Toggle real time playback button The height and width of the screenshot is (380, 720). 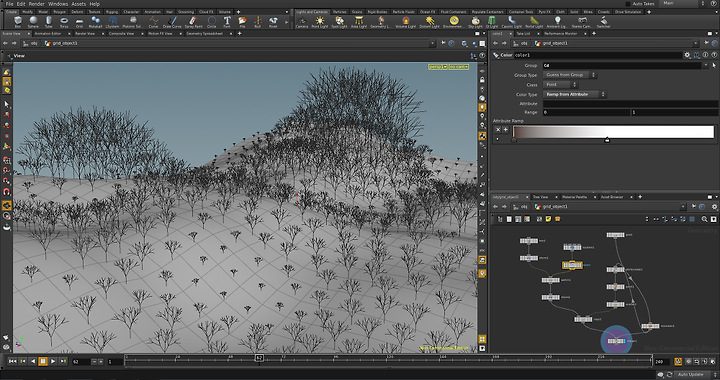(678, 362)
